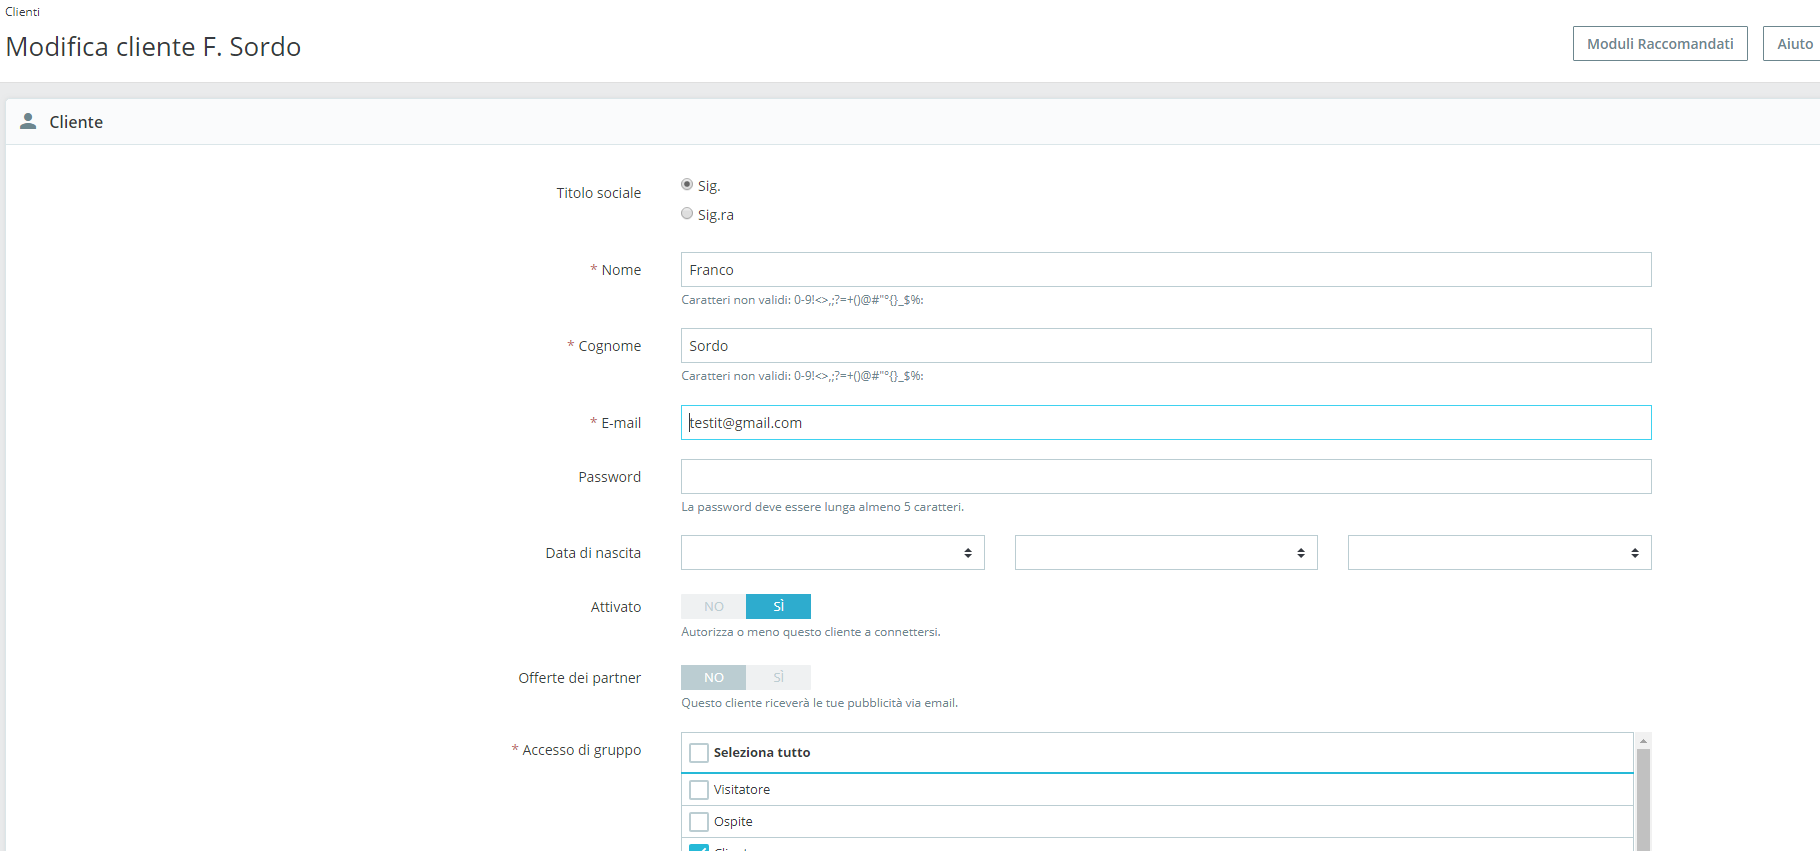Click 'Questo cliente riceverà' hint text
Image resolution: width=1820 pixels, height=851 pixels.
click(819, 703)
